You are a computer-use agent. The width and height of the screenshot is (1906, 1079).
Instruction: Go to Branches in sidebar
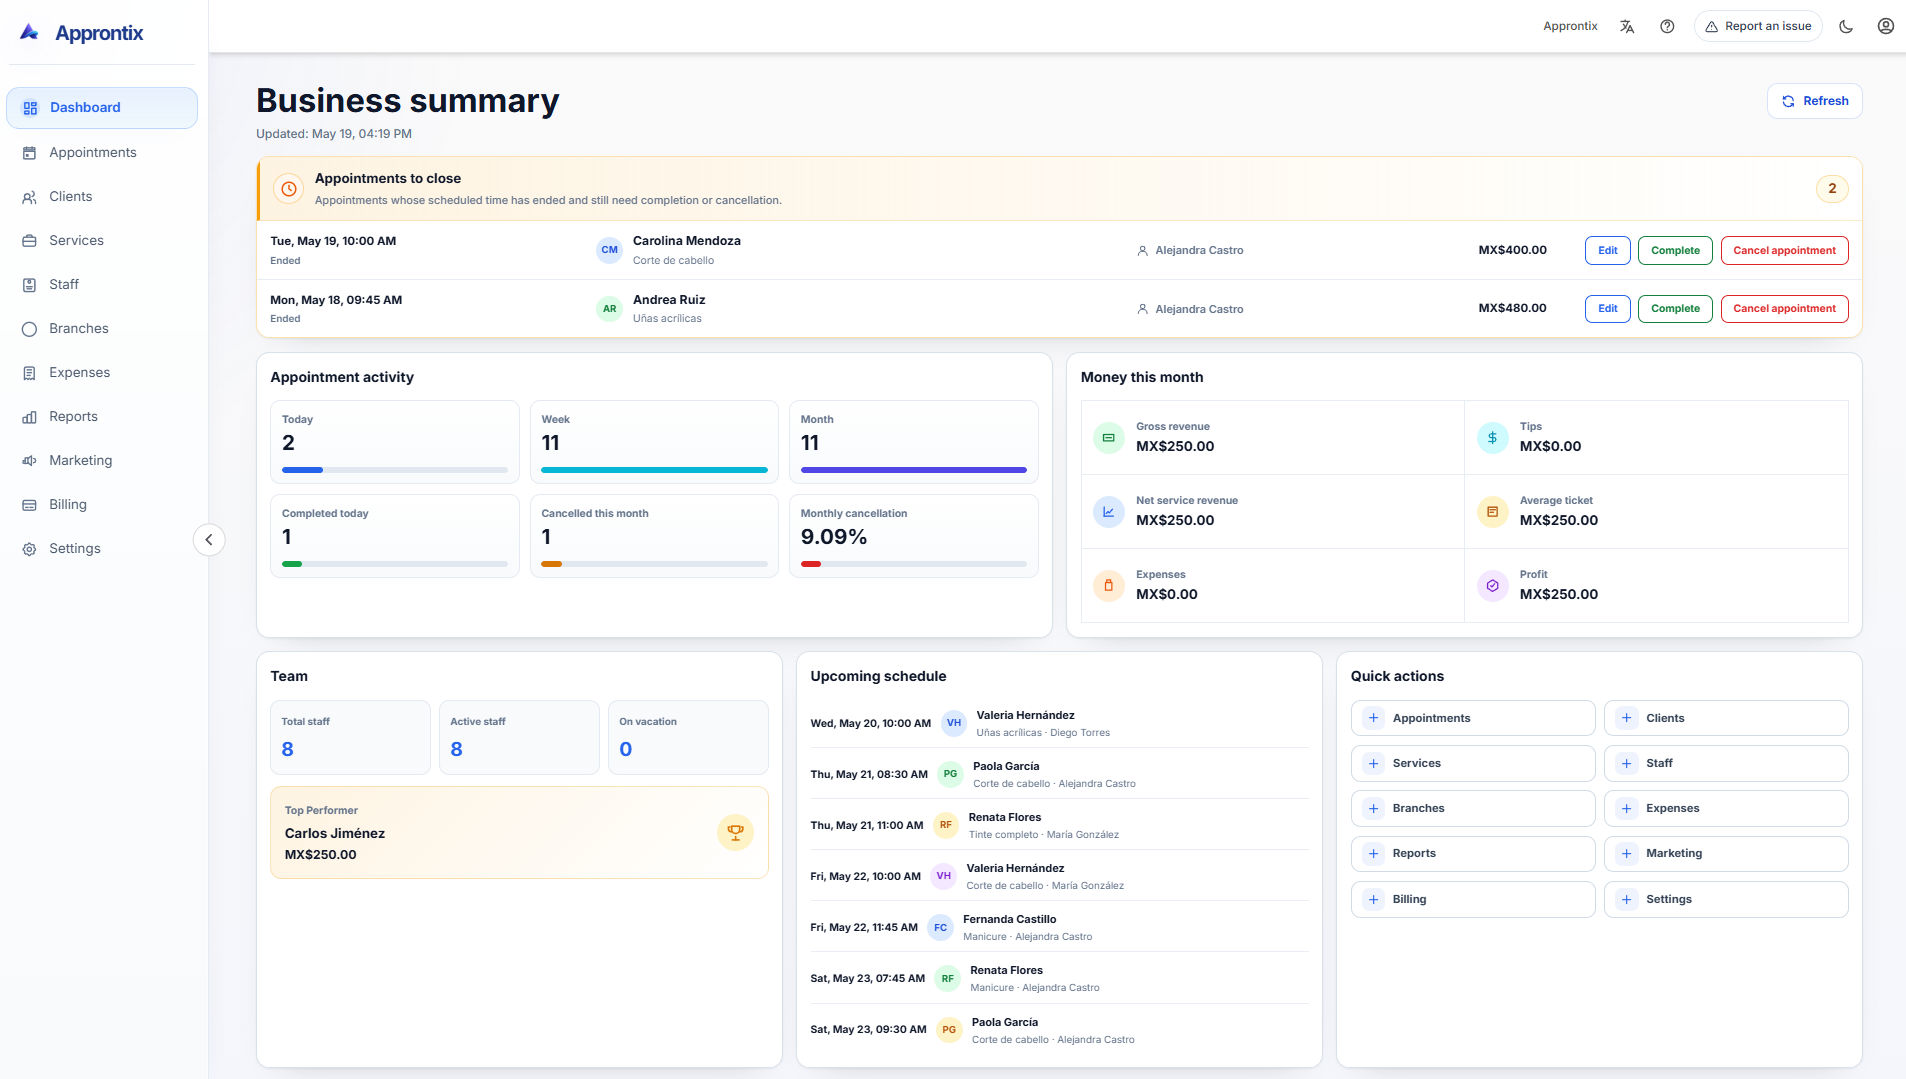point(102,329)
